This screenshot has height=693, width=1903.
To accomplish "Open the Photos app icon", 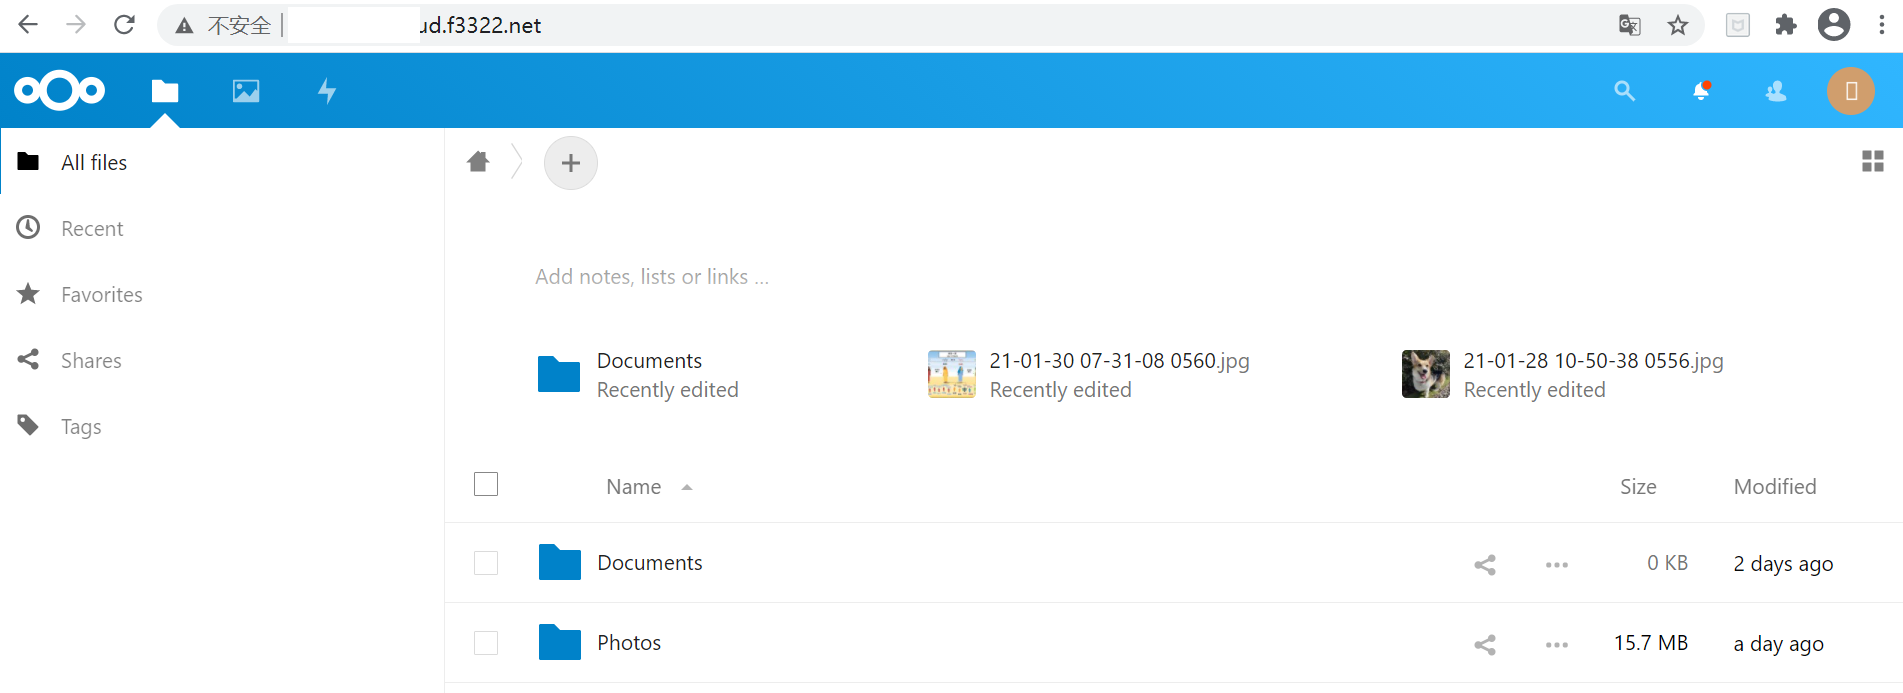I will coord(246,91).
